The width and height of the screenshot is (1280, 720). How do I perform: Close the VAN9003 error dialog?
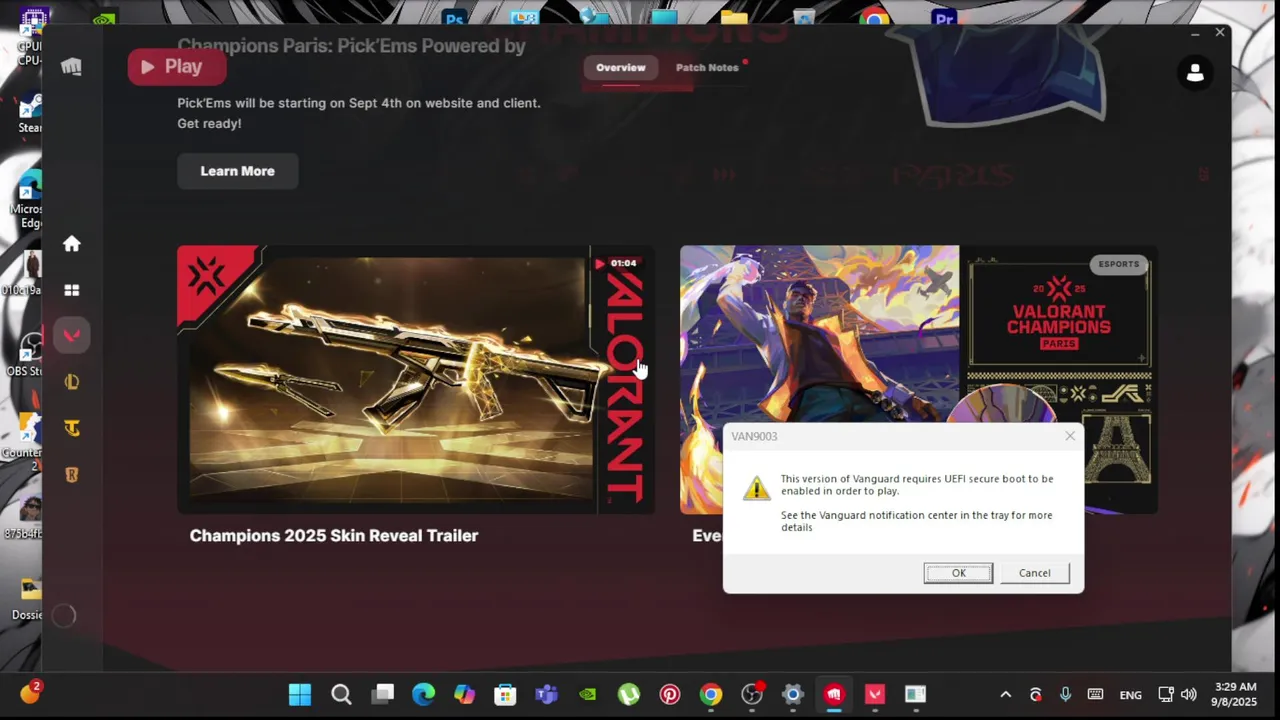pos(1070,436)
